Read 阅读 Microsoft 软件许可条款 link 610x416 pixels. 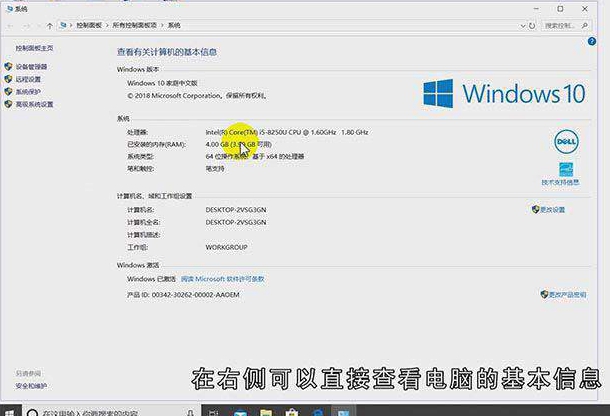click(223, 279)
